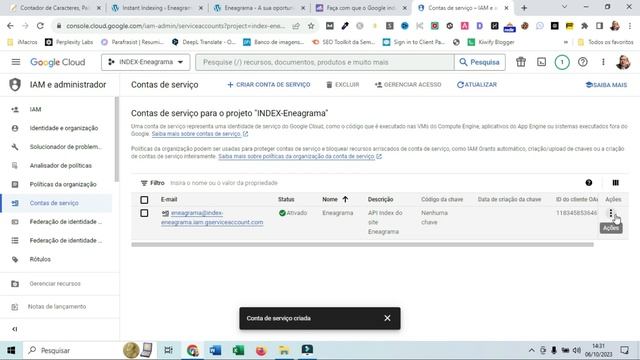Click Criar conta de serviço

click(x=269, y=84)
